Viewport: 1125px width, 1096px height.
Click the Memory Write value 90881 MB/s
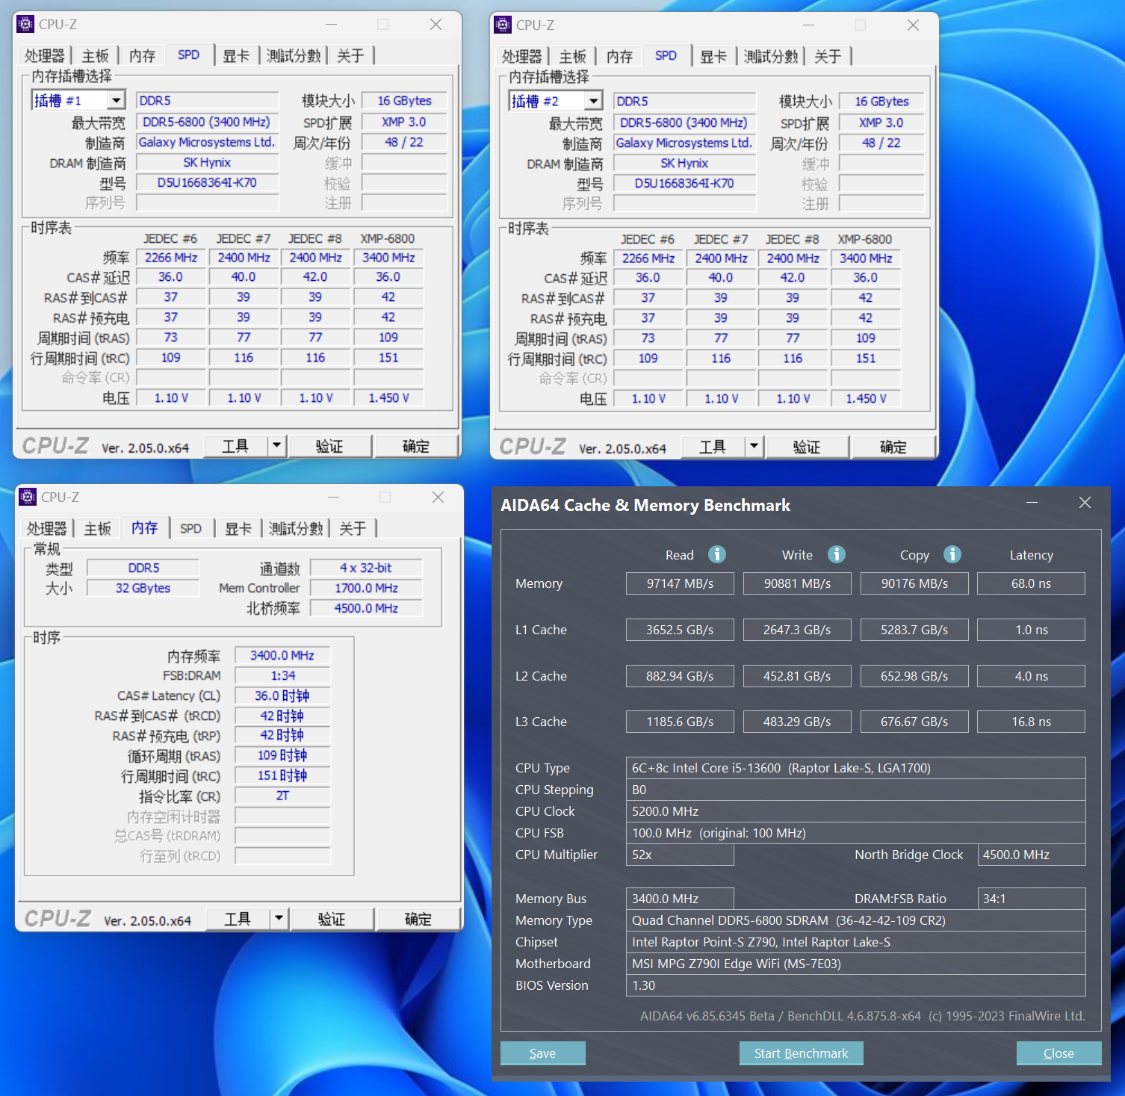797,584
